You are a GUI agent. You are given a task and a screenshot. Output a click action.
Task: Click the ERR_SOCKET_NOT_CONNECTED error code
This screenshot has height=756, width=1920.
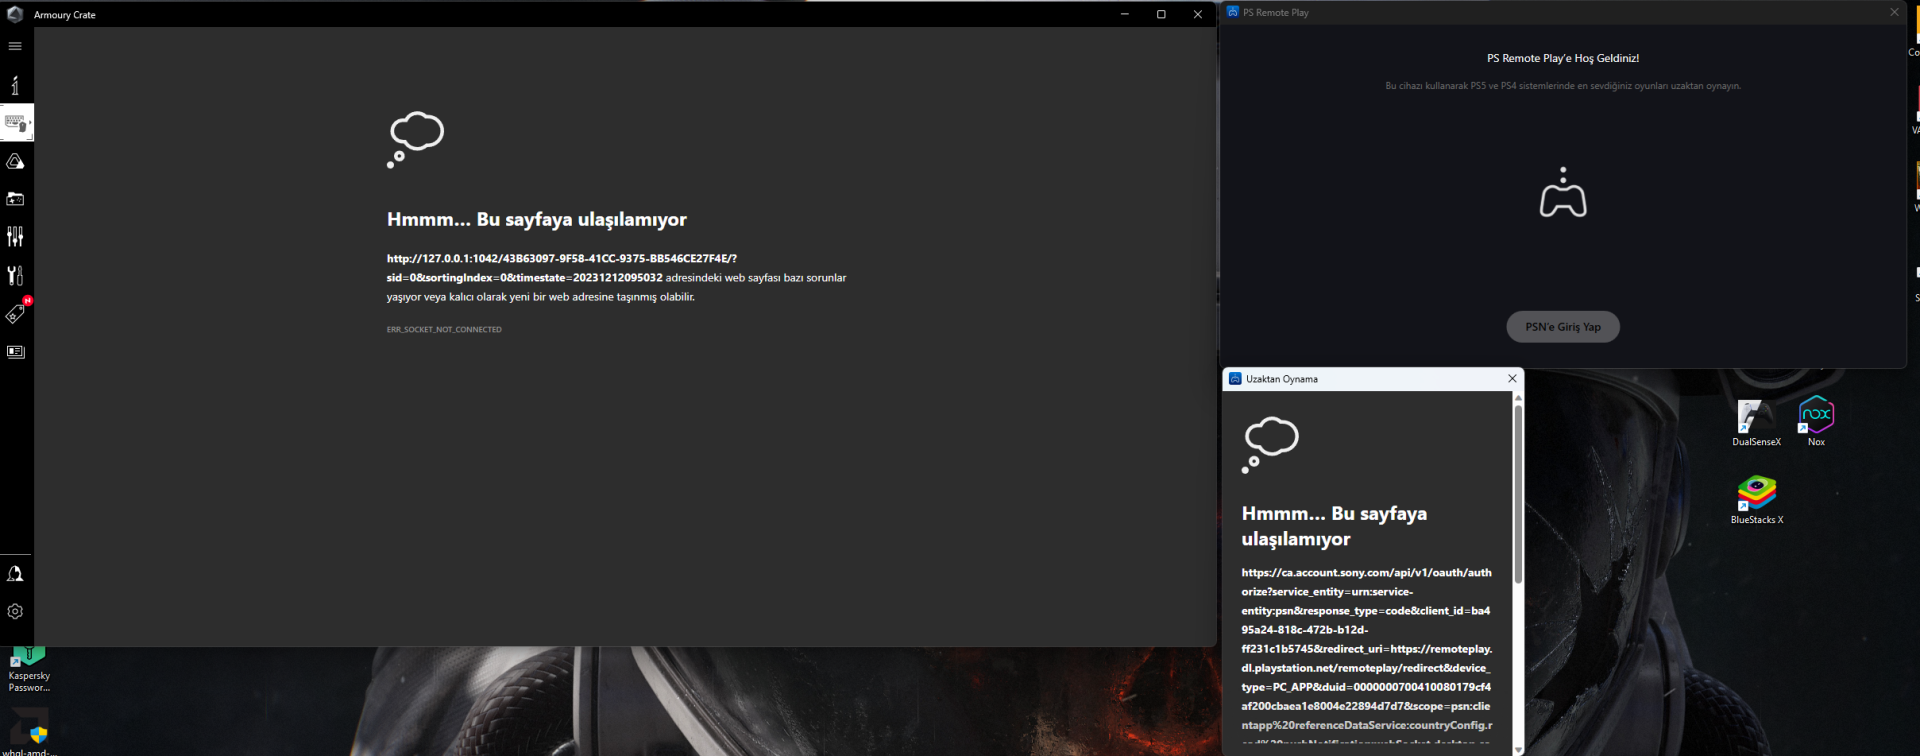[444, 329]
